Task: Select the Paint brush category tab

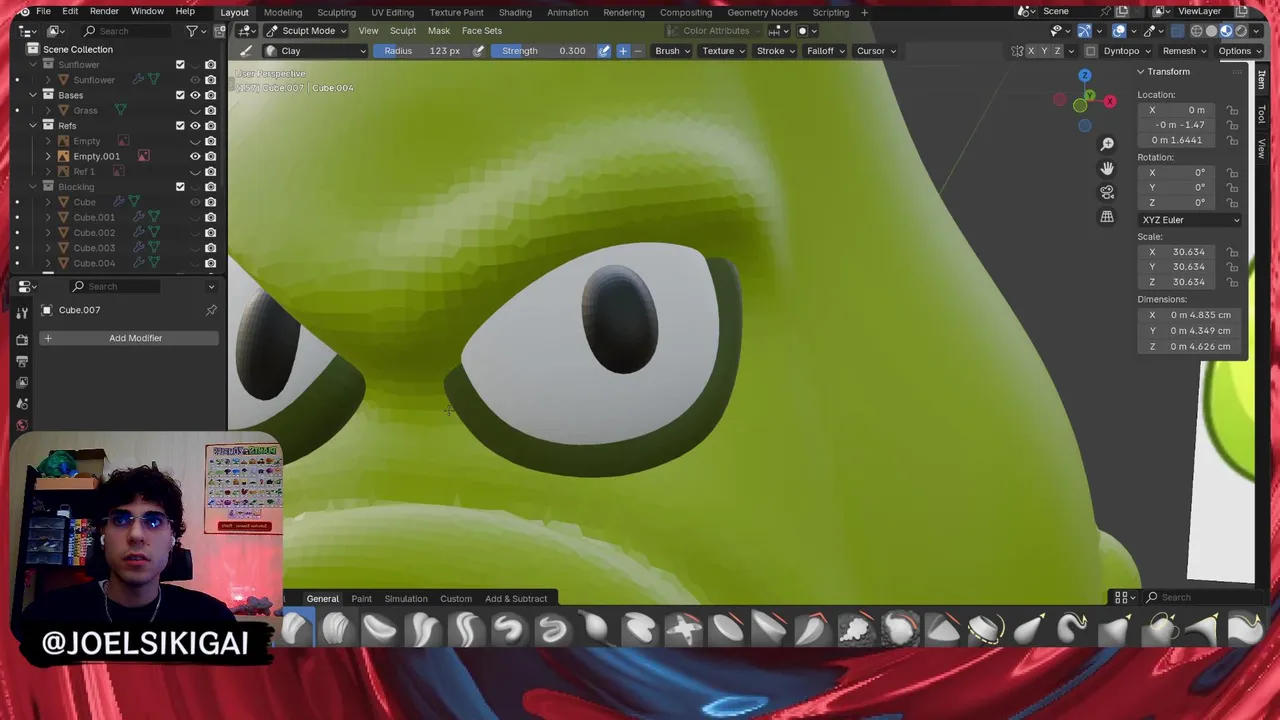Action: click(x=361, y=599)
